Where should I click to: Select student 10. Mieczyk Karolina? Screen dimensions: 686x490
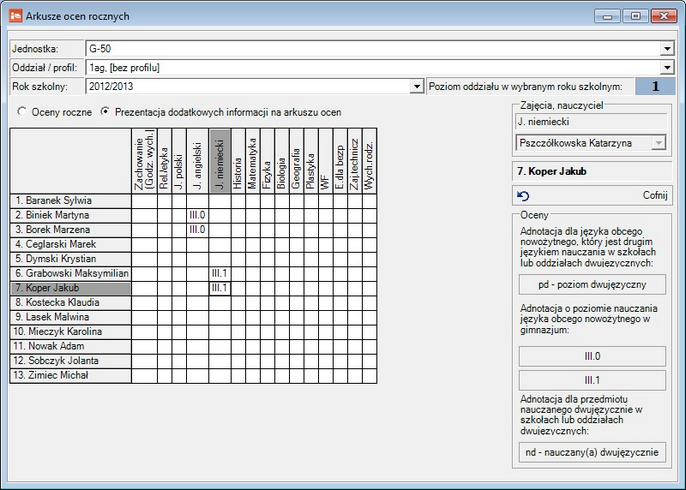[70, 332]
